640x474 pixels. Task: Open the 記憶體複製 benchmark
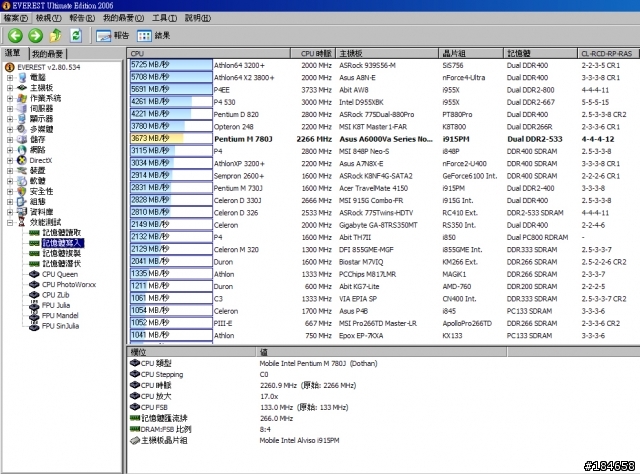point(61,254)
